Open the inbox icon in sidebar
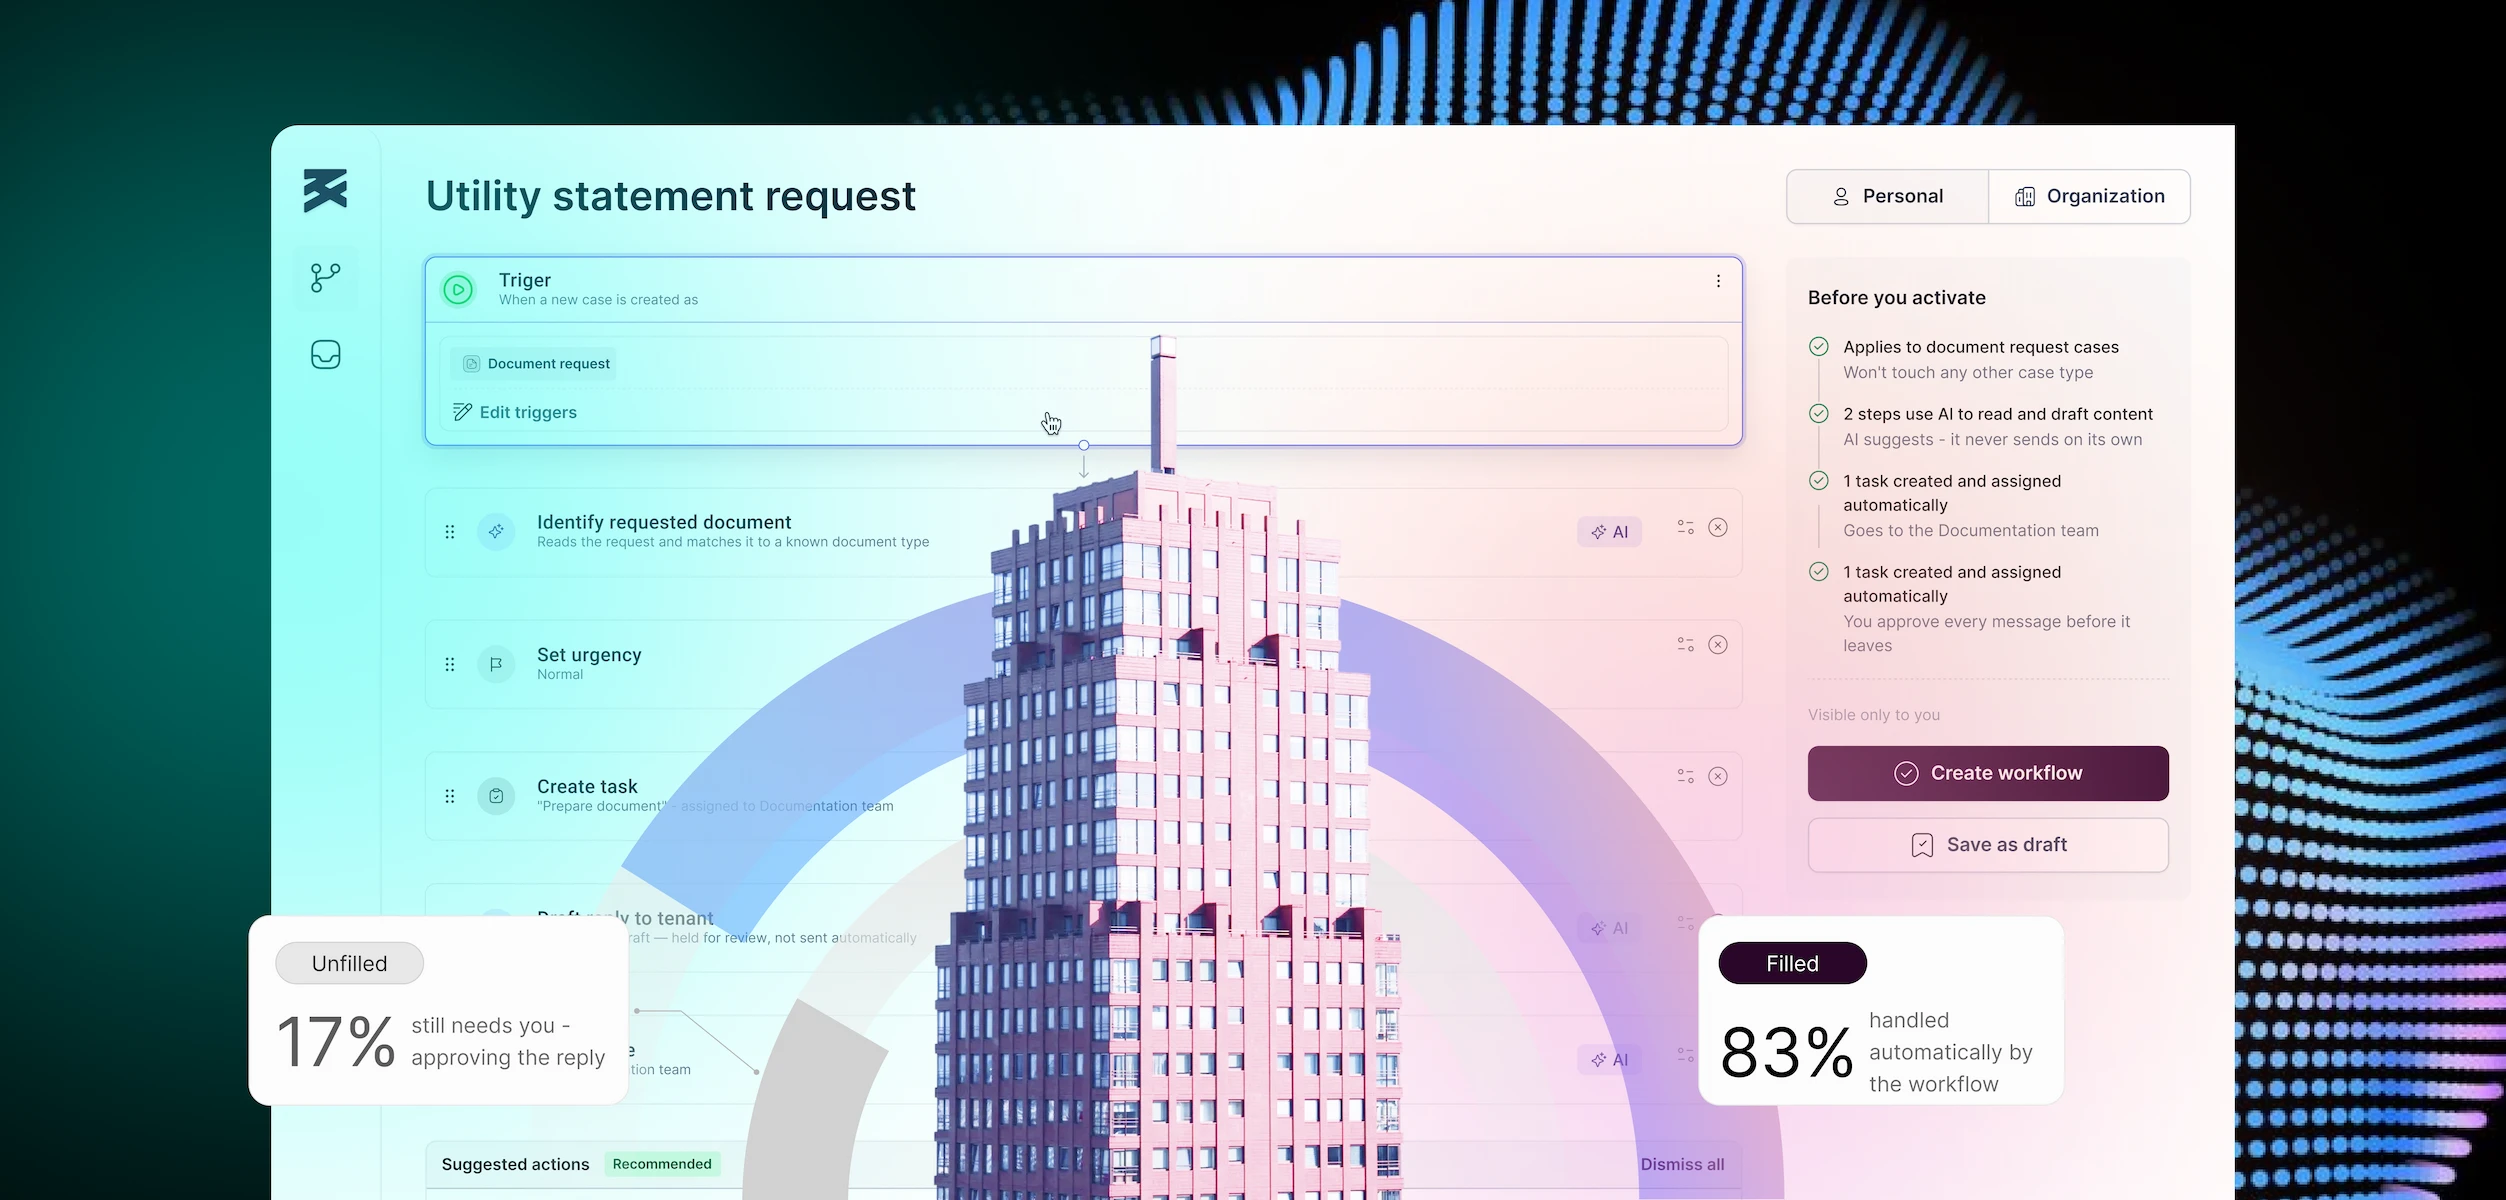The width and height of the screenshot is (2506, 1200). pos(325,354)
